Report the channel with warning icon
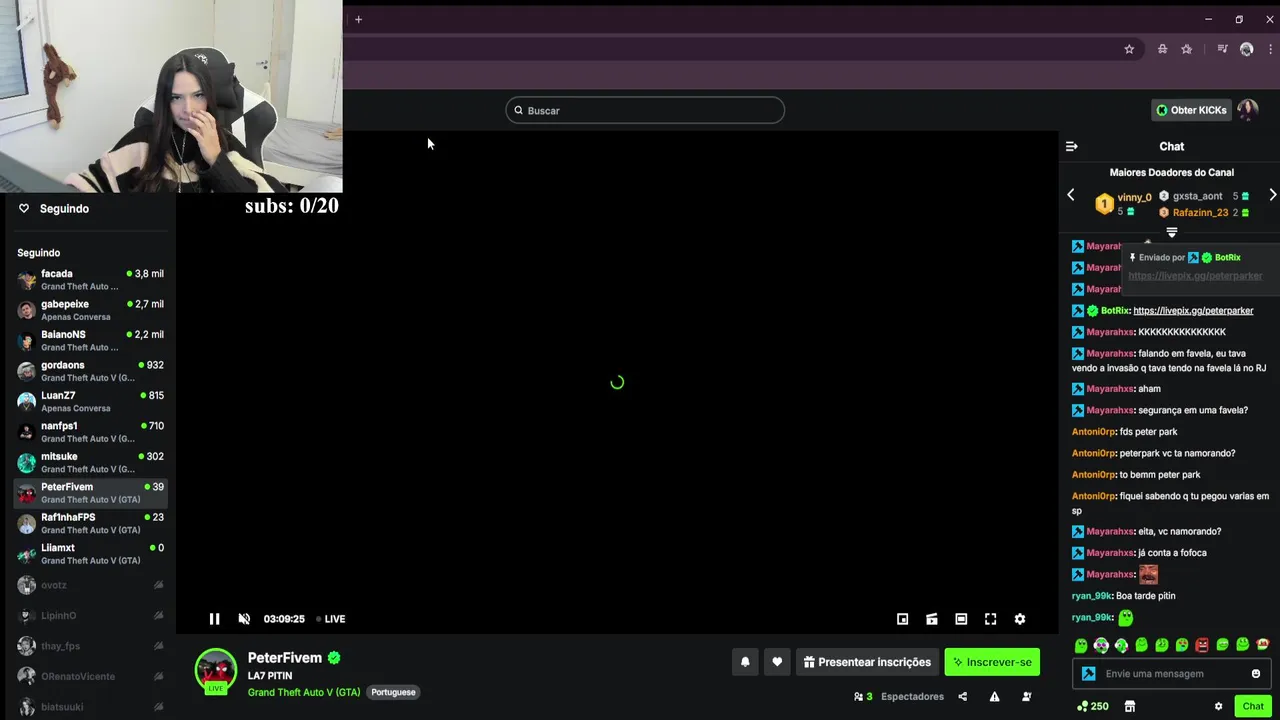Screen dimensions: 1280x720 click(994, 697)
